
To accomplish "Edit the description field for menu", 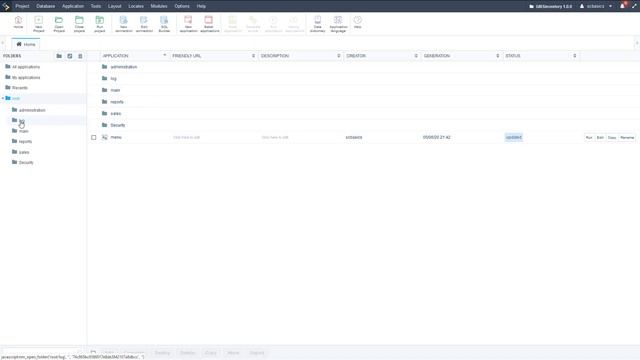I will point(275,138).
